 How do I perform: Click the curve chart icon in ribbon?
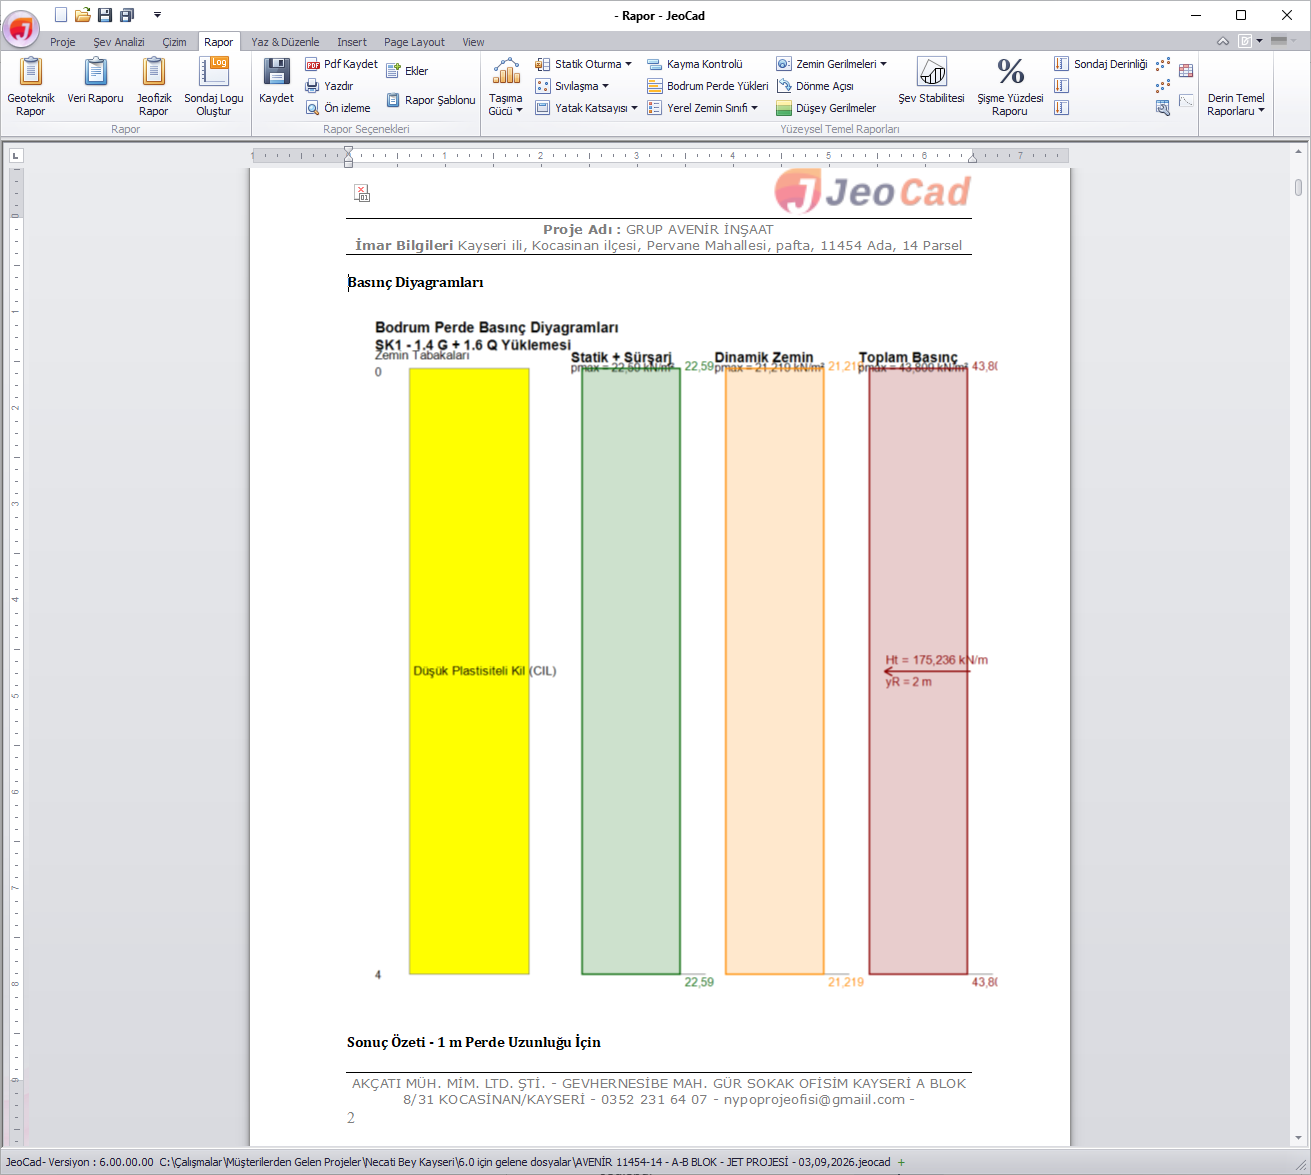tap(1186, 100)
